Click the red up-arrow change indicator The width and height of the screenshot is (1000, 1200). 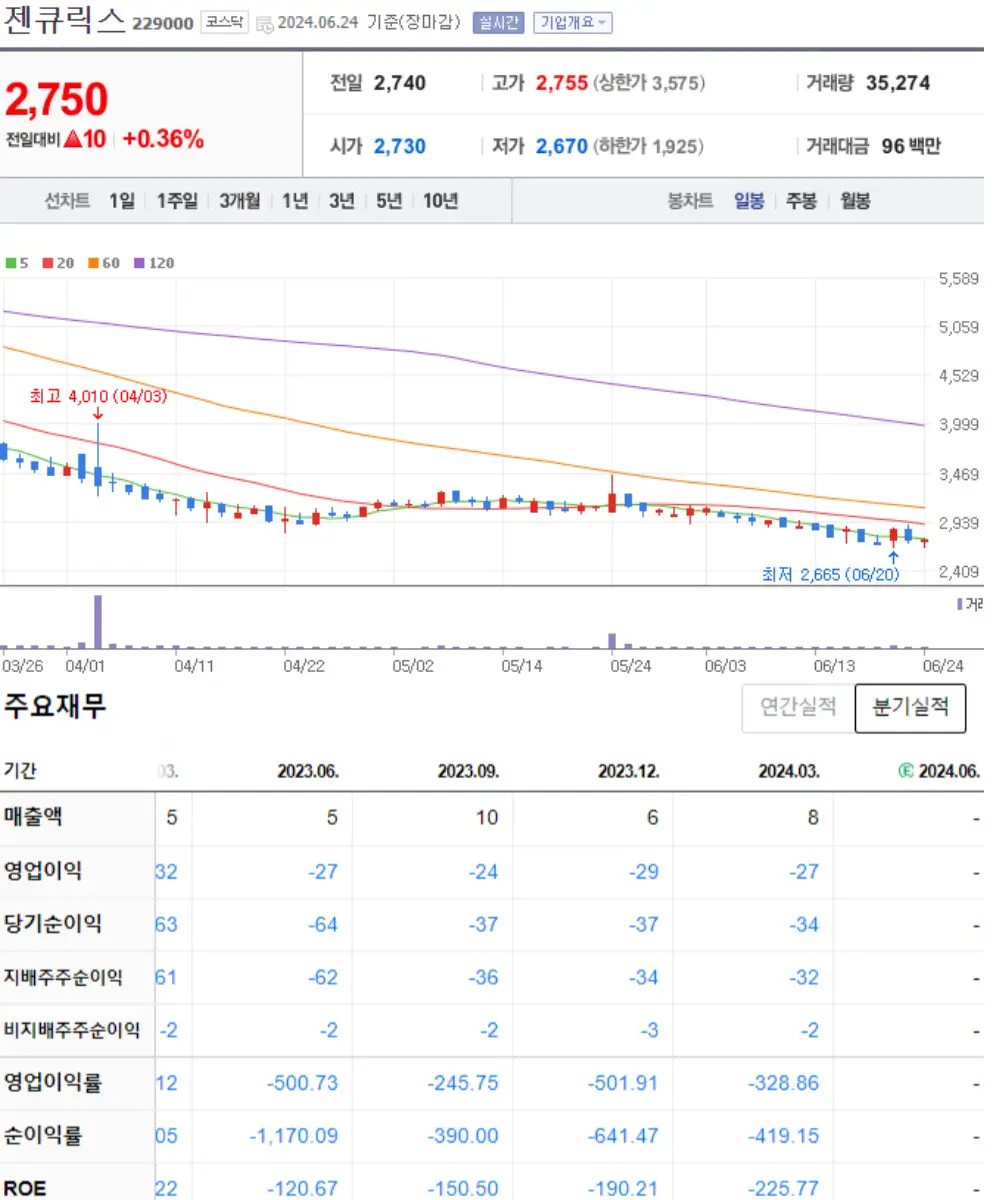(x=72, y=140)
